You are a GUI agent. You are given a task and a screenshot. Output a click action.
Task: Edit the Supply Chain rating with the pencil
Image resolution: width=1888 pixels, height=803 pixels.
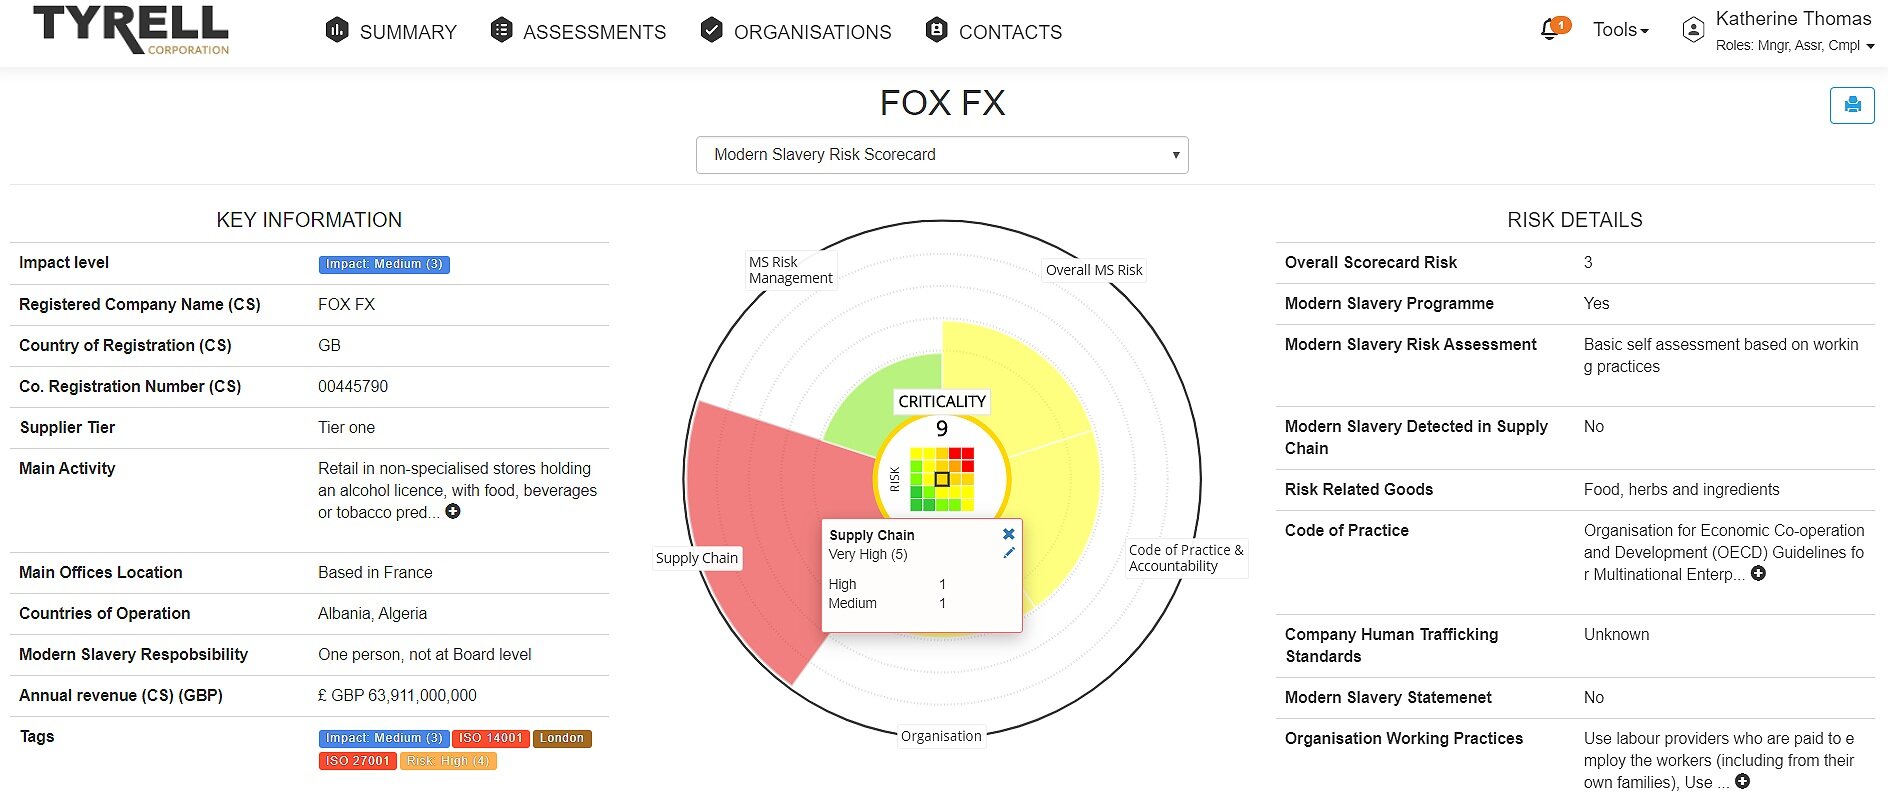tap(1008, 552)
